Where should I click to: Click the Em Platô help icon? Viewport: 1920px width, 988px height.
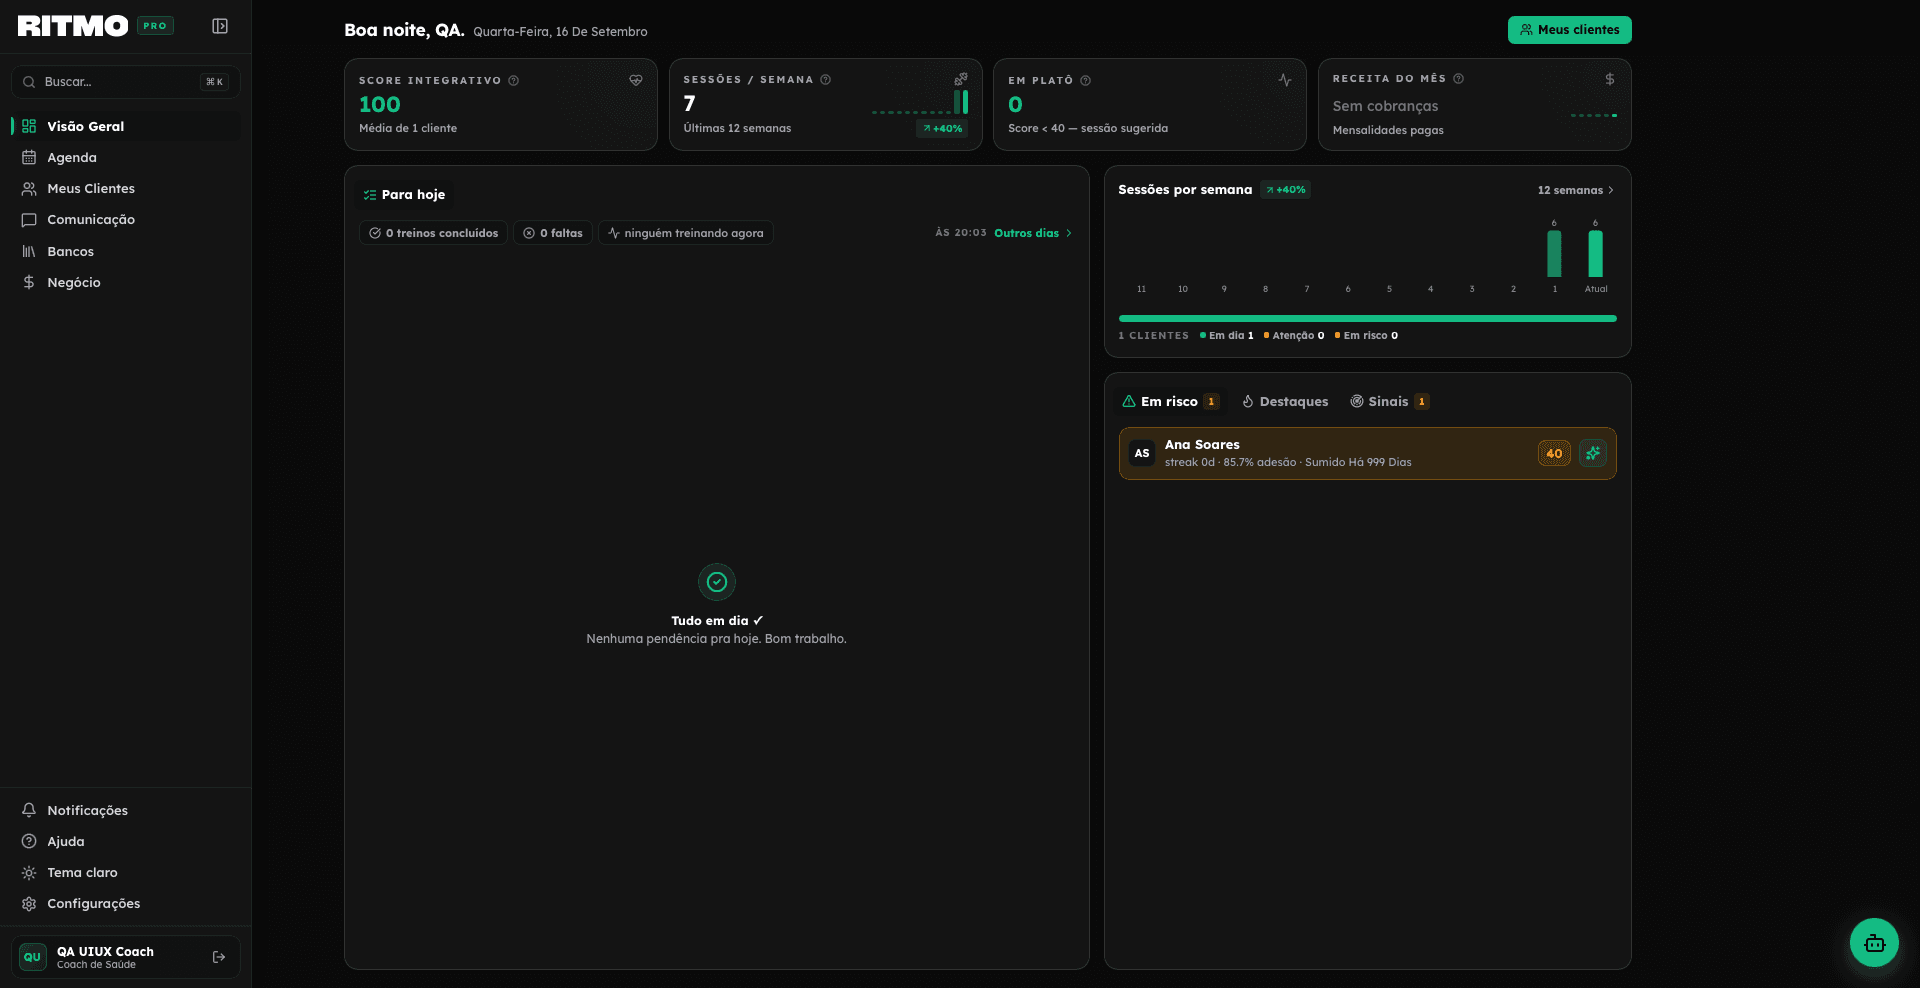pos(1086,81)
